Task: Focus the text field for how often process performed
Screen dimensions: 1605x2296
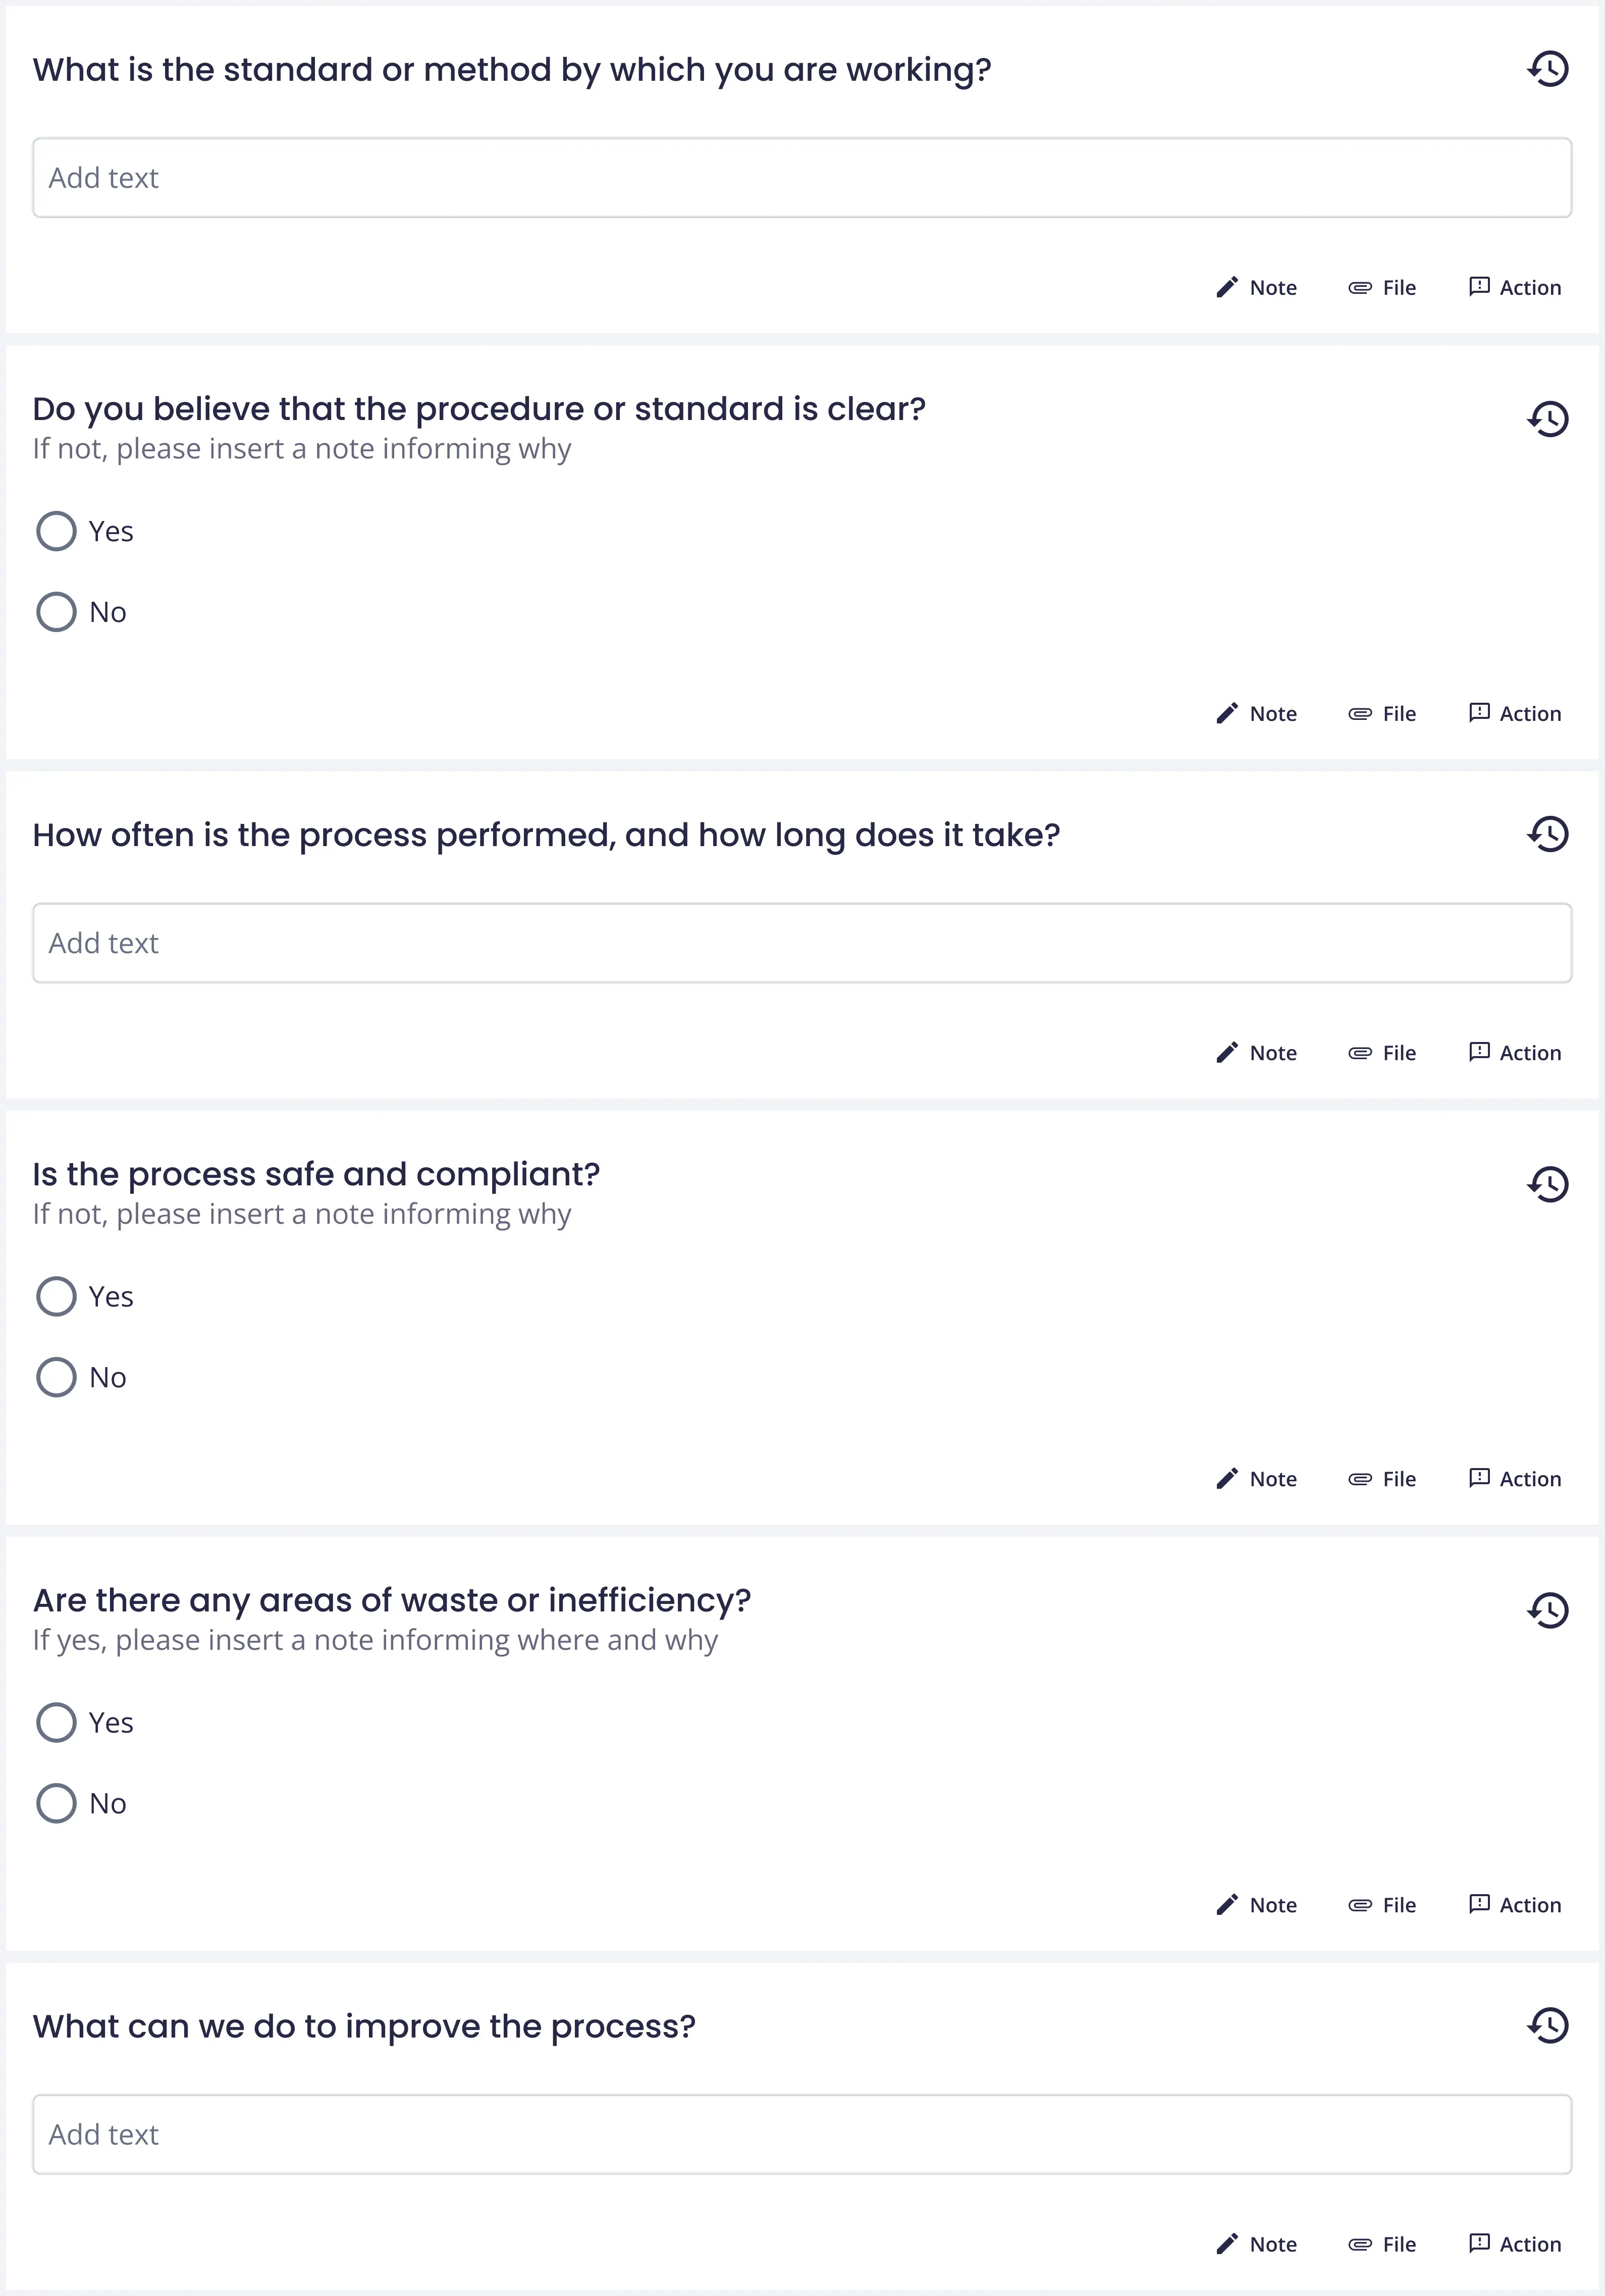Action: (x=802, y=943)
